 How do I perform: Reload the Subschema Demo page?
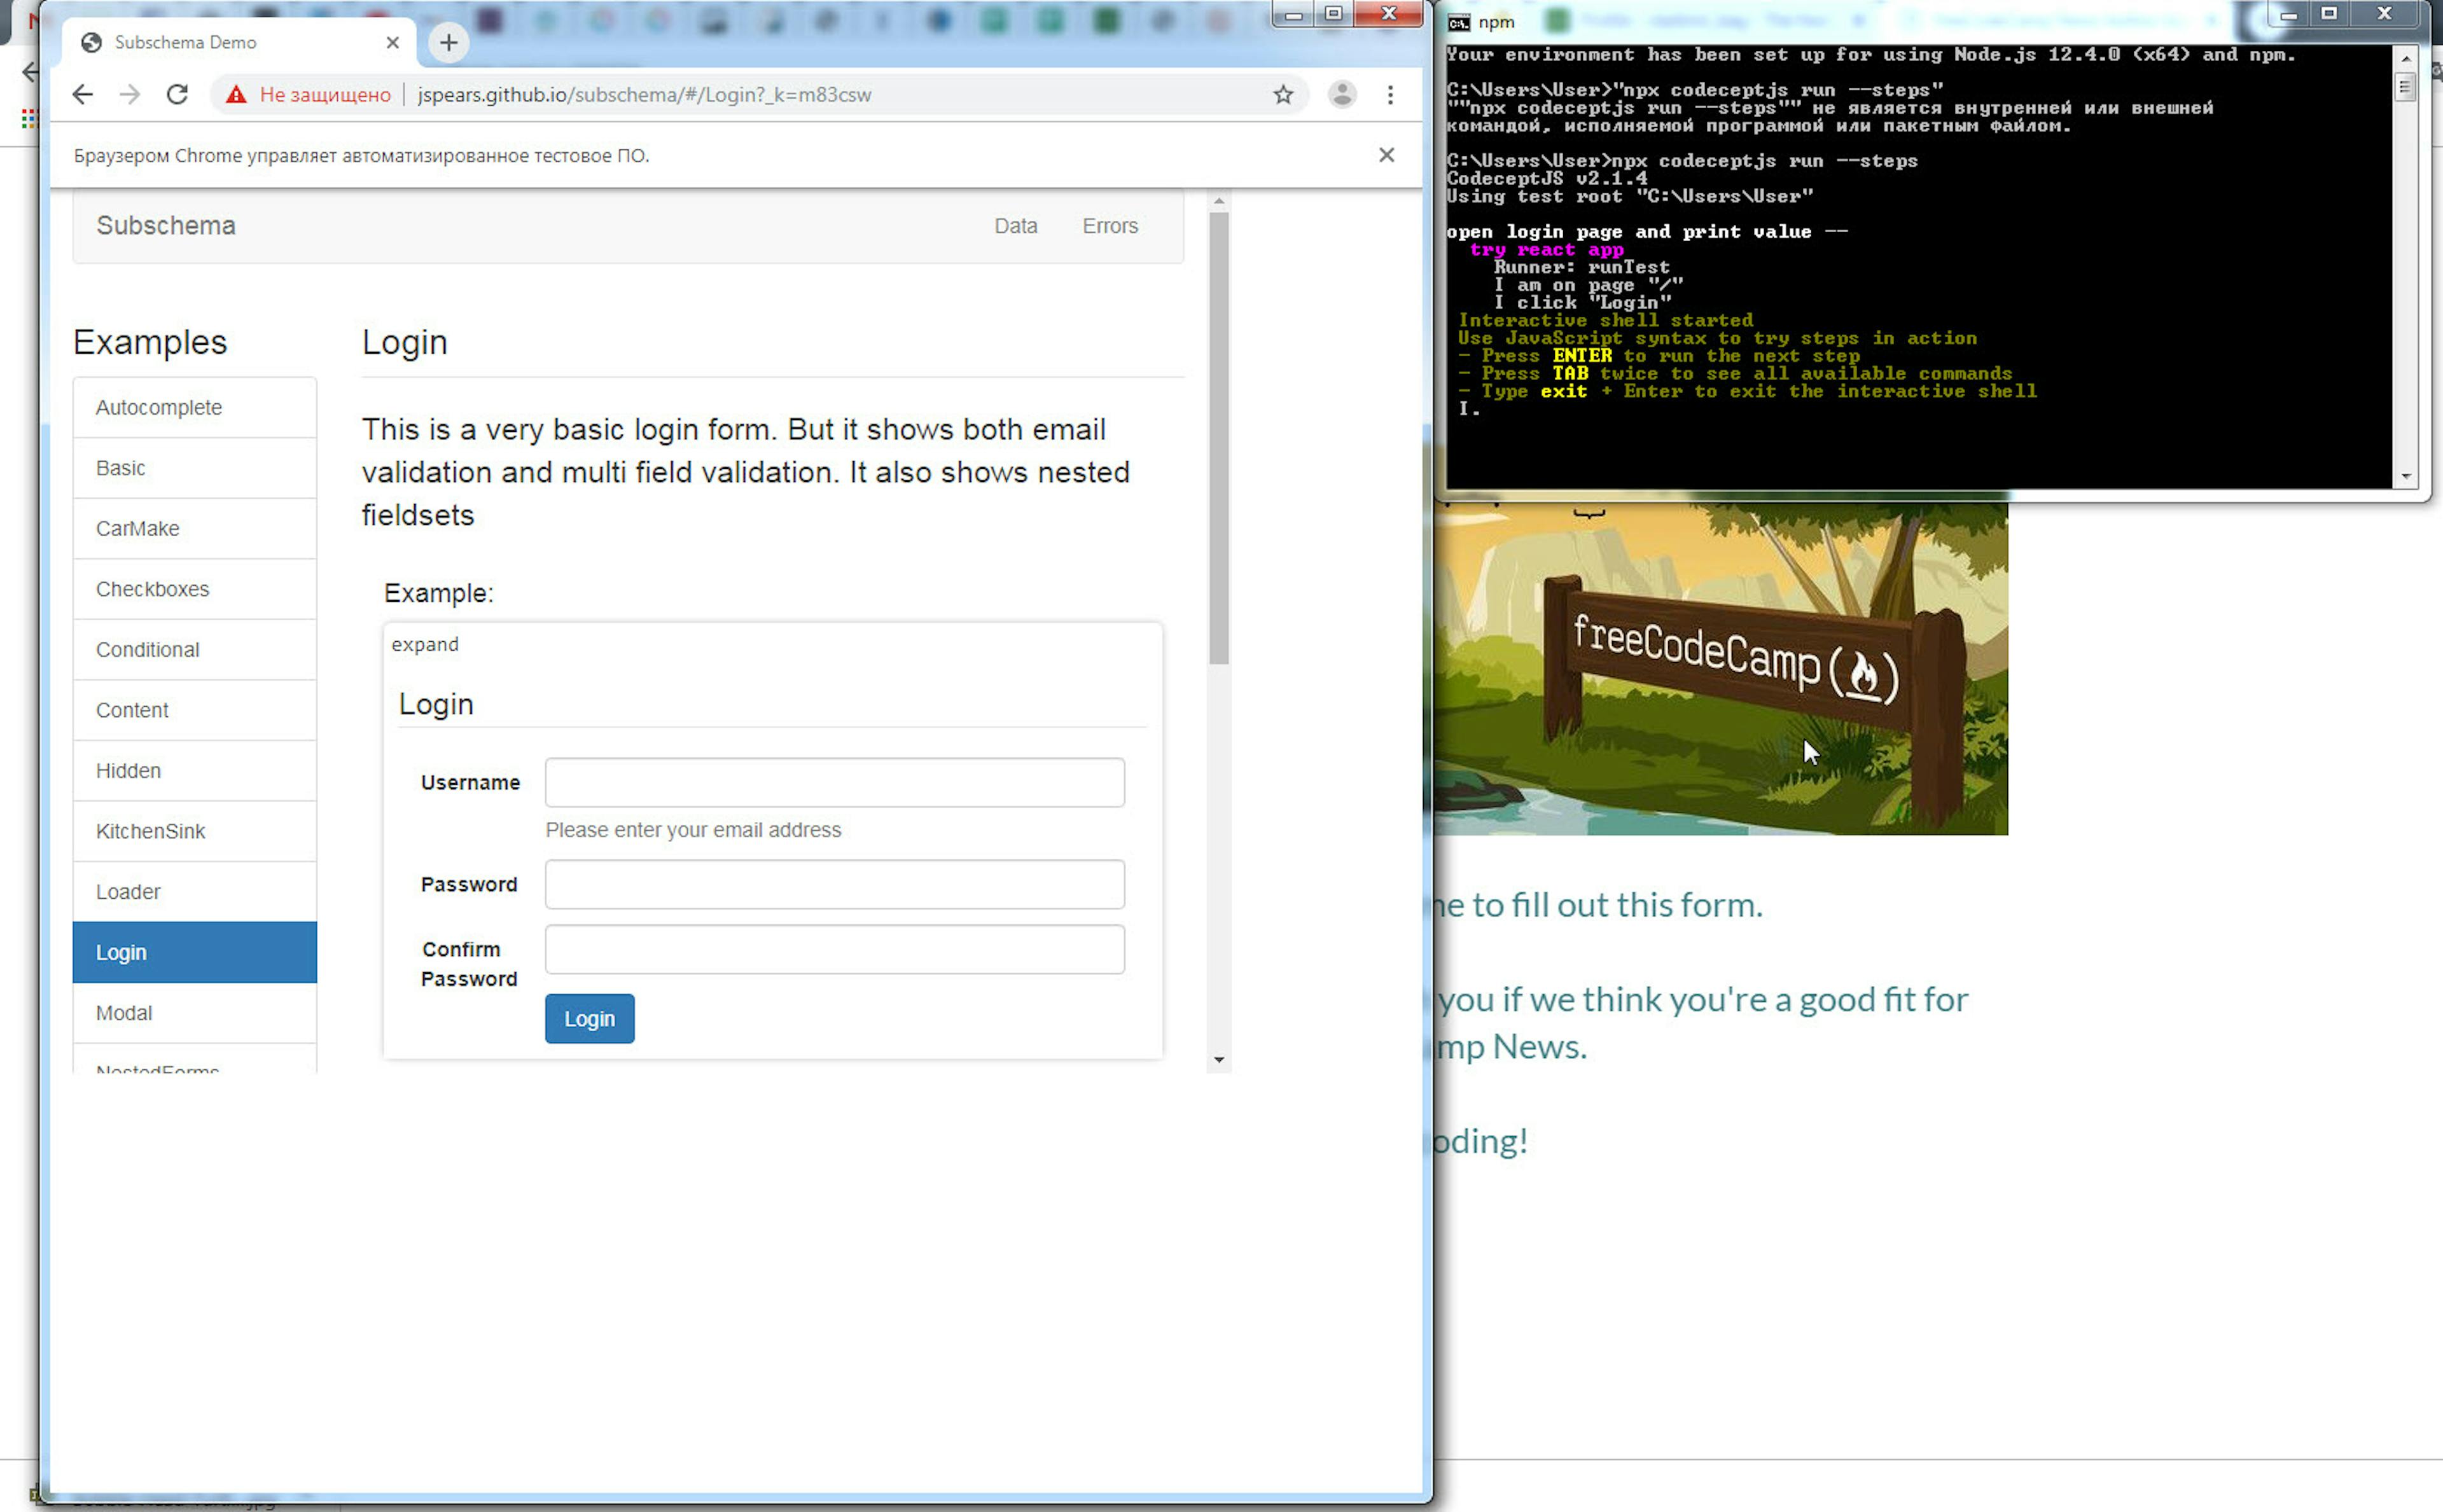(x=177, y=95)
